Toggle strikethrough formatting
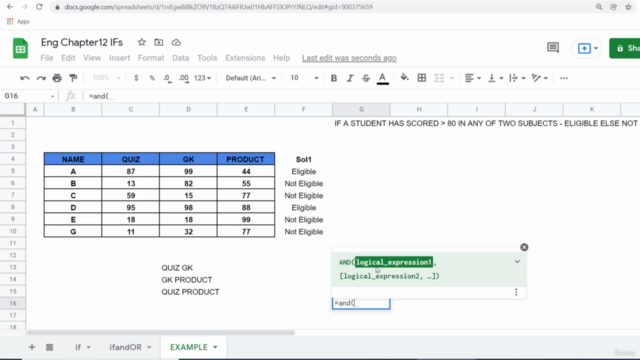 (366, 78)
